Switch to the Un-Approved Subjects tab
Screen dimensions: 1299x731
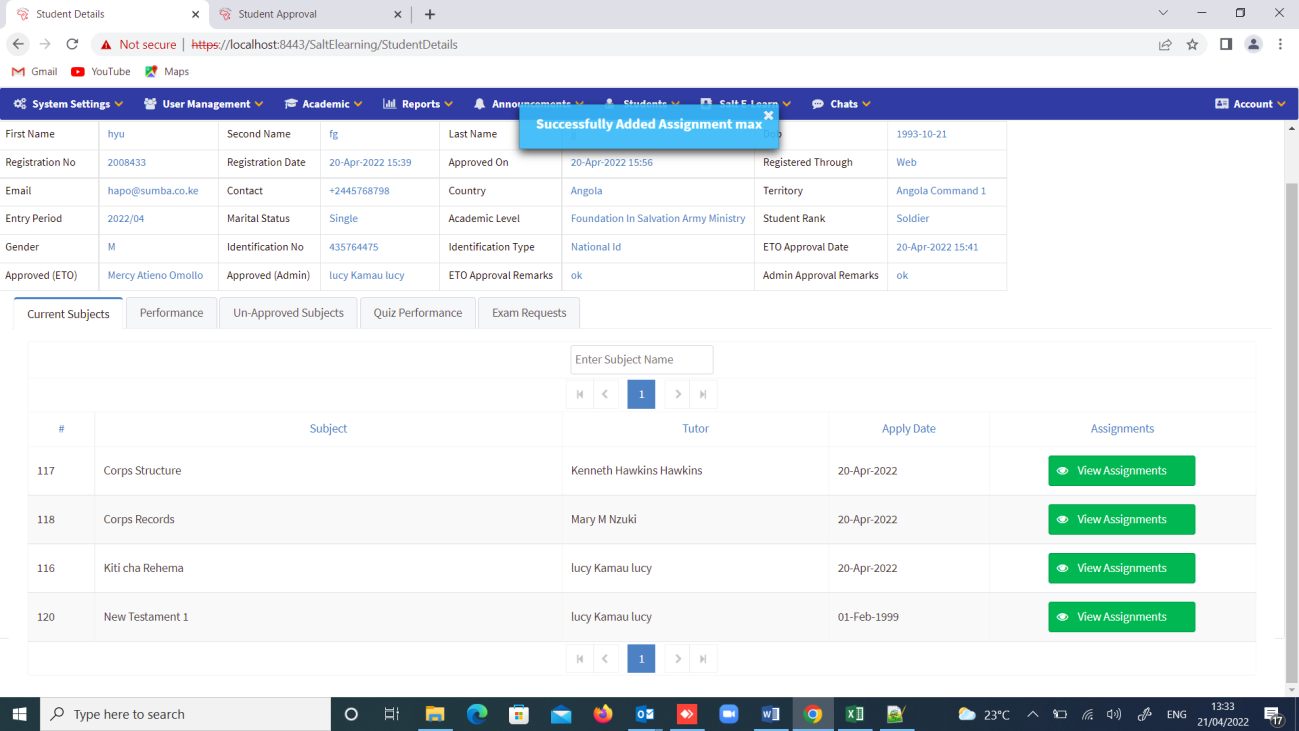coord(288,313)
